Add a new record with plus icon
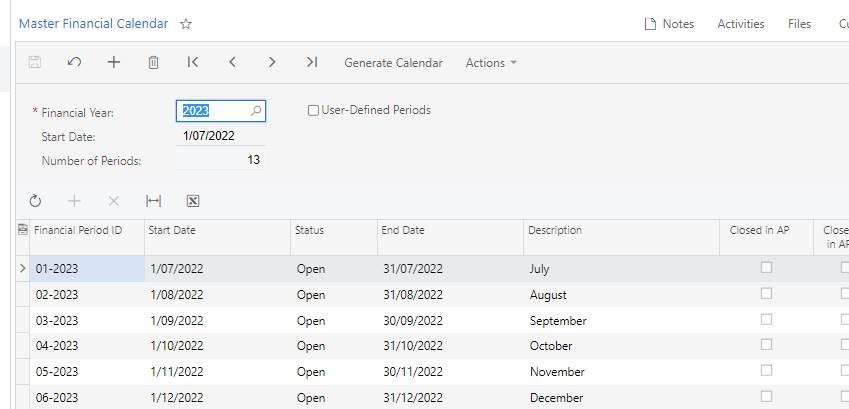This screenshot has width=849, height=409. 113,62
